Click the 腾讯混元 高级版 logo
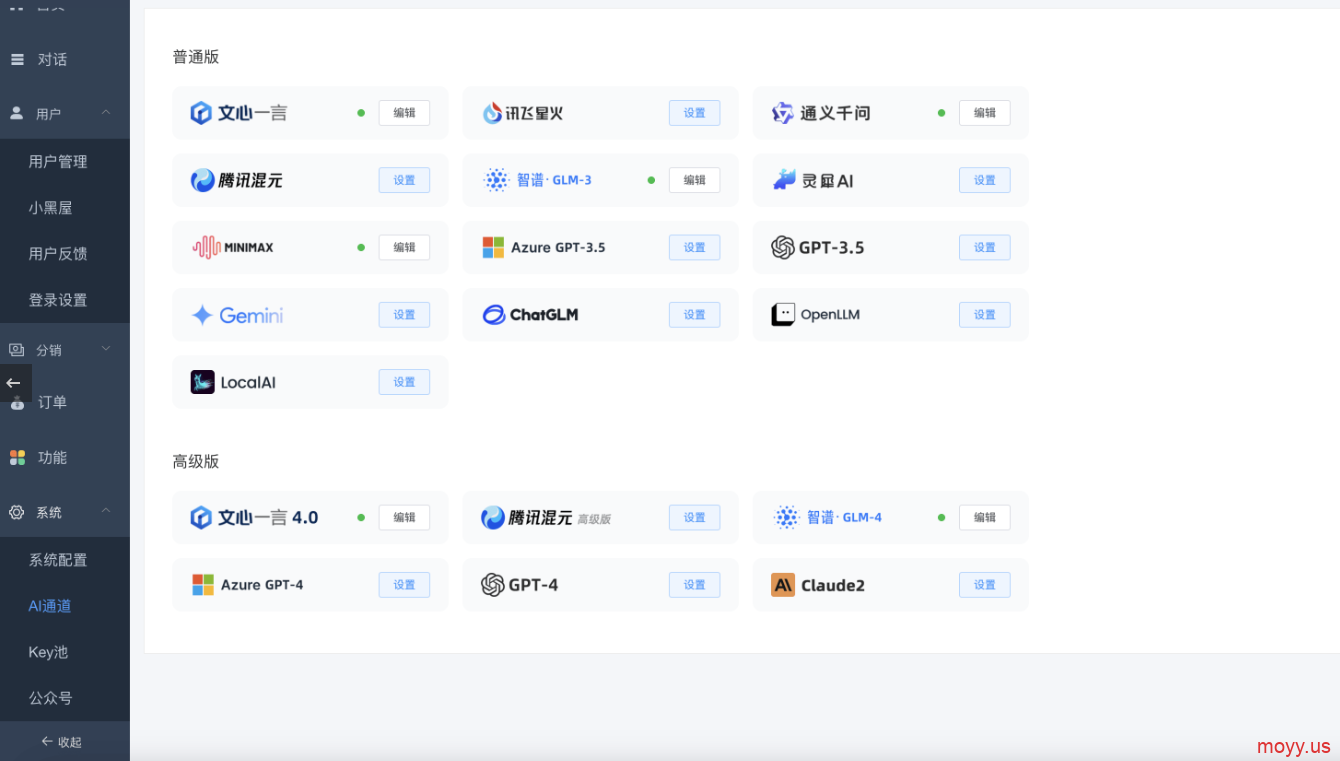 pyautogui.click(x=492, y=517)
